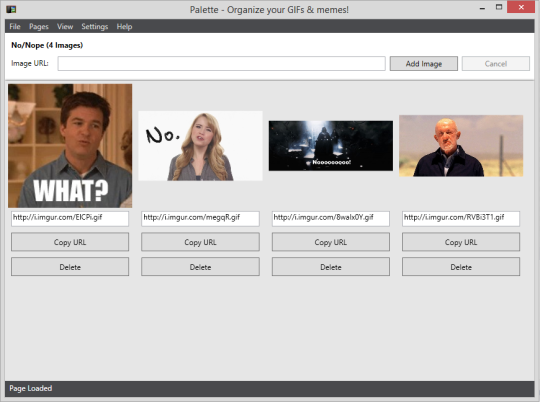Delete the megqR.gif image

(x=200, y=267)
